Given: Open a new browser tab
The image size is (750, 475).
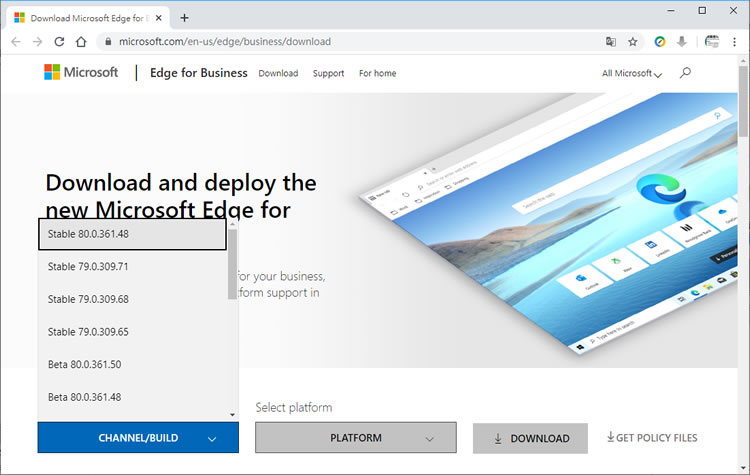Looking at the screenshot, I should (x=184, y=18).
